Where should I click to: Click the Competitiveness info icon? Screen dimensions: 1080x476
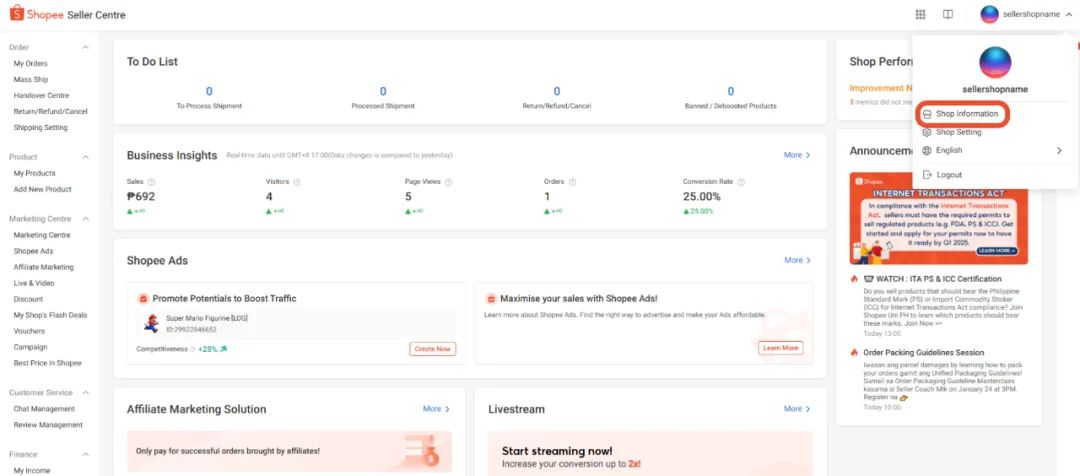[193, 349]
